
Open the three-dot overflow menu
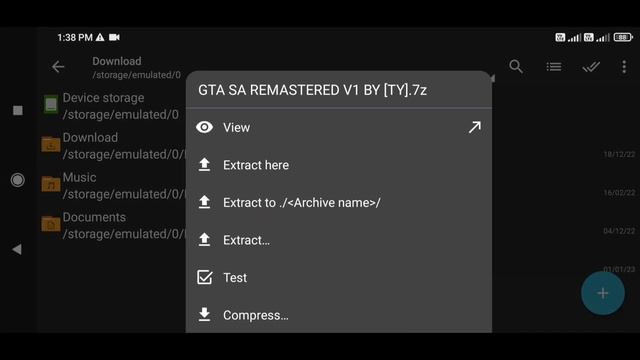tap(624, 67)
